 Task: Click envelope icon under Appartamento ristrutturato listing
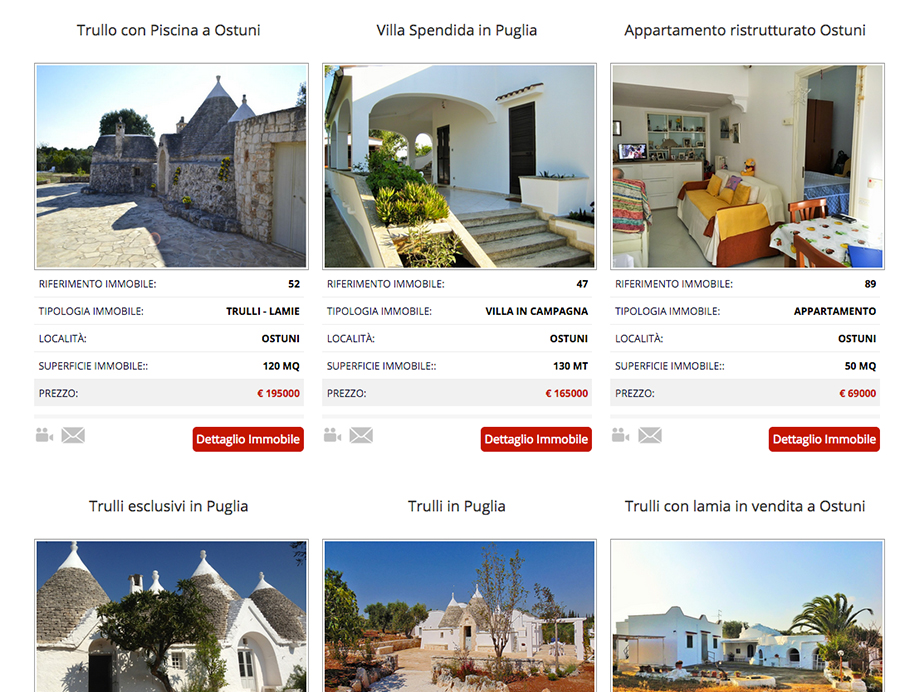pyautogui.click(x=650, y=435)
